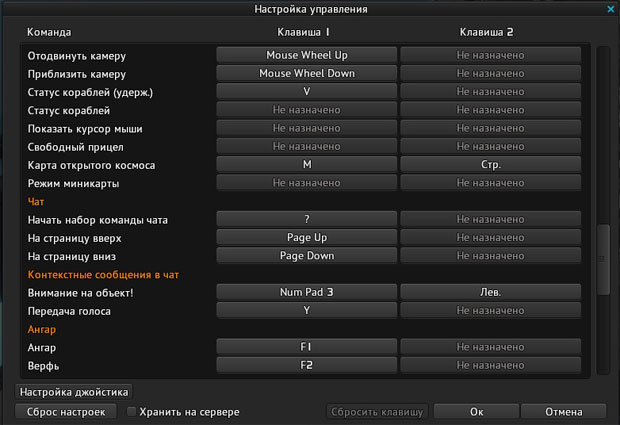Screen dimensions: 620x425
Task: Edit the Num Pad 3 key binding
Action: [x=307, y=292]
